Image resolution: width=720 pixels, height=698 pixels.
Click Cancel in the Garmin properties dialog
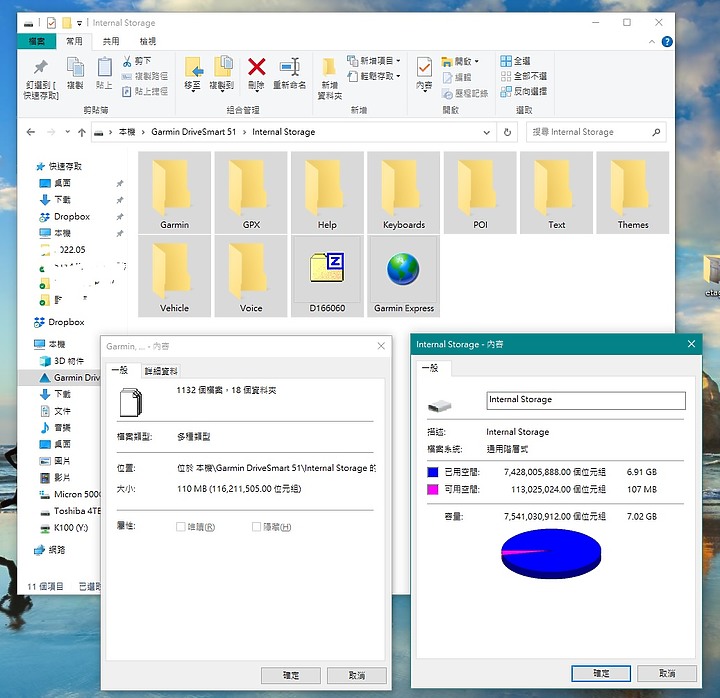point(357,675)
